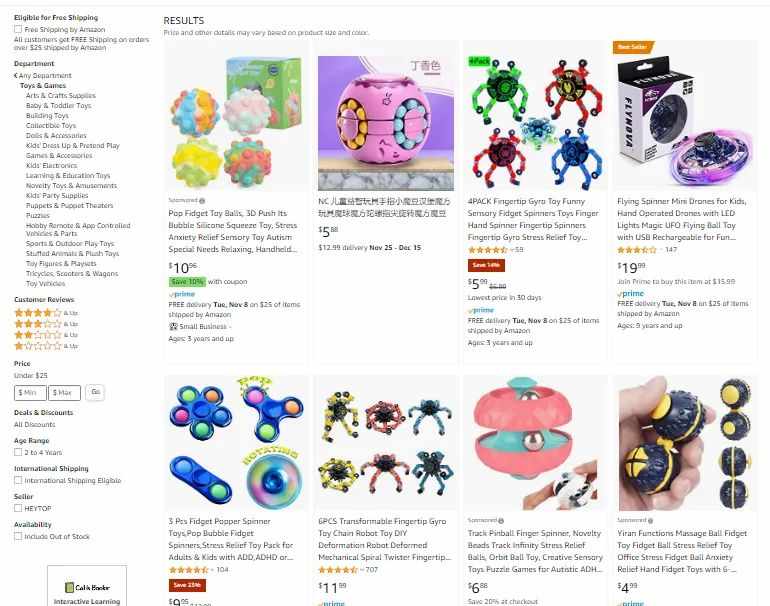
Task: Click the $ Min price input field
Action: click(30, 393)
